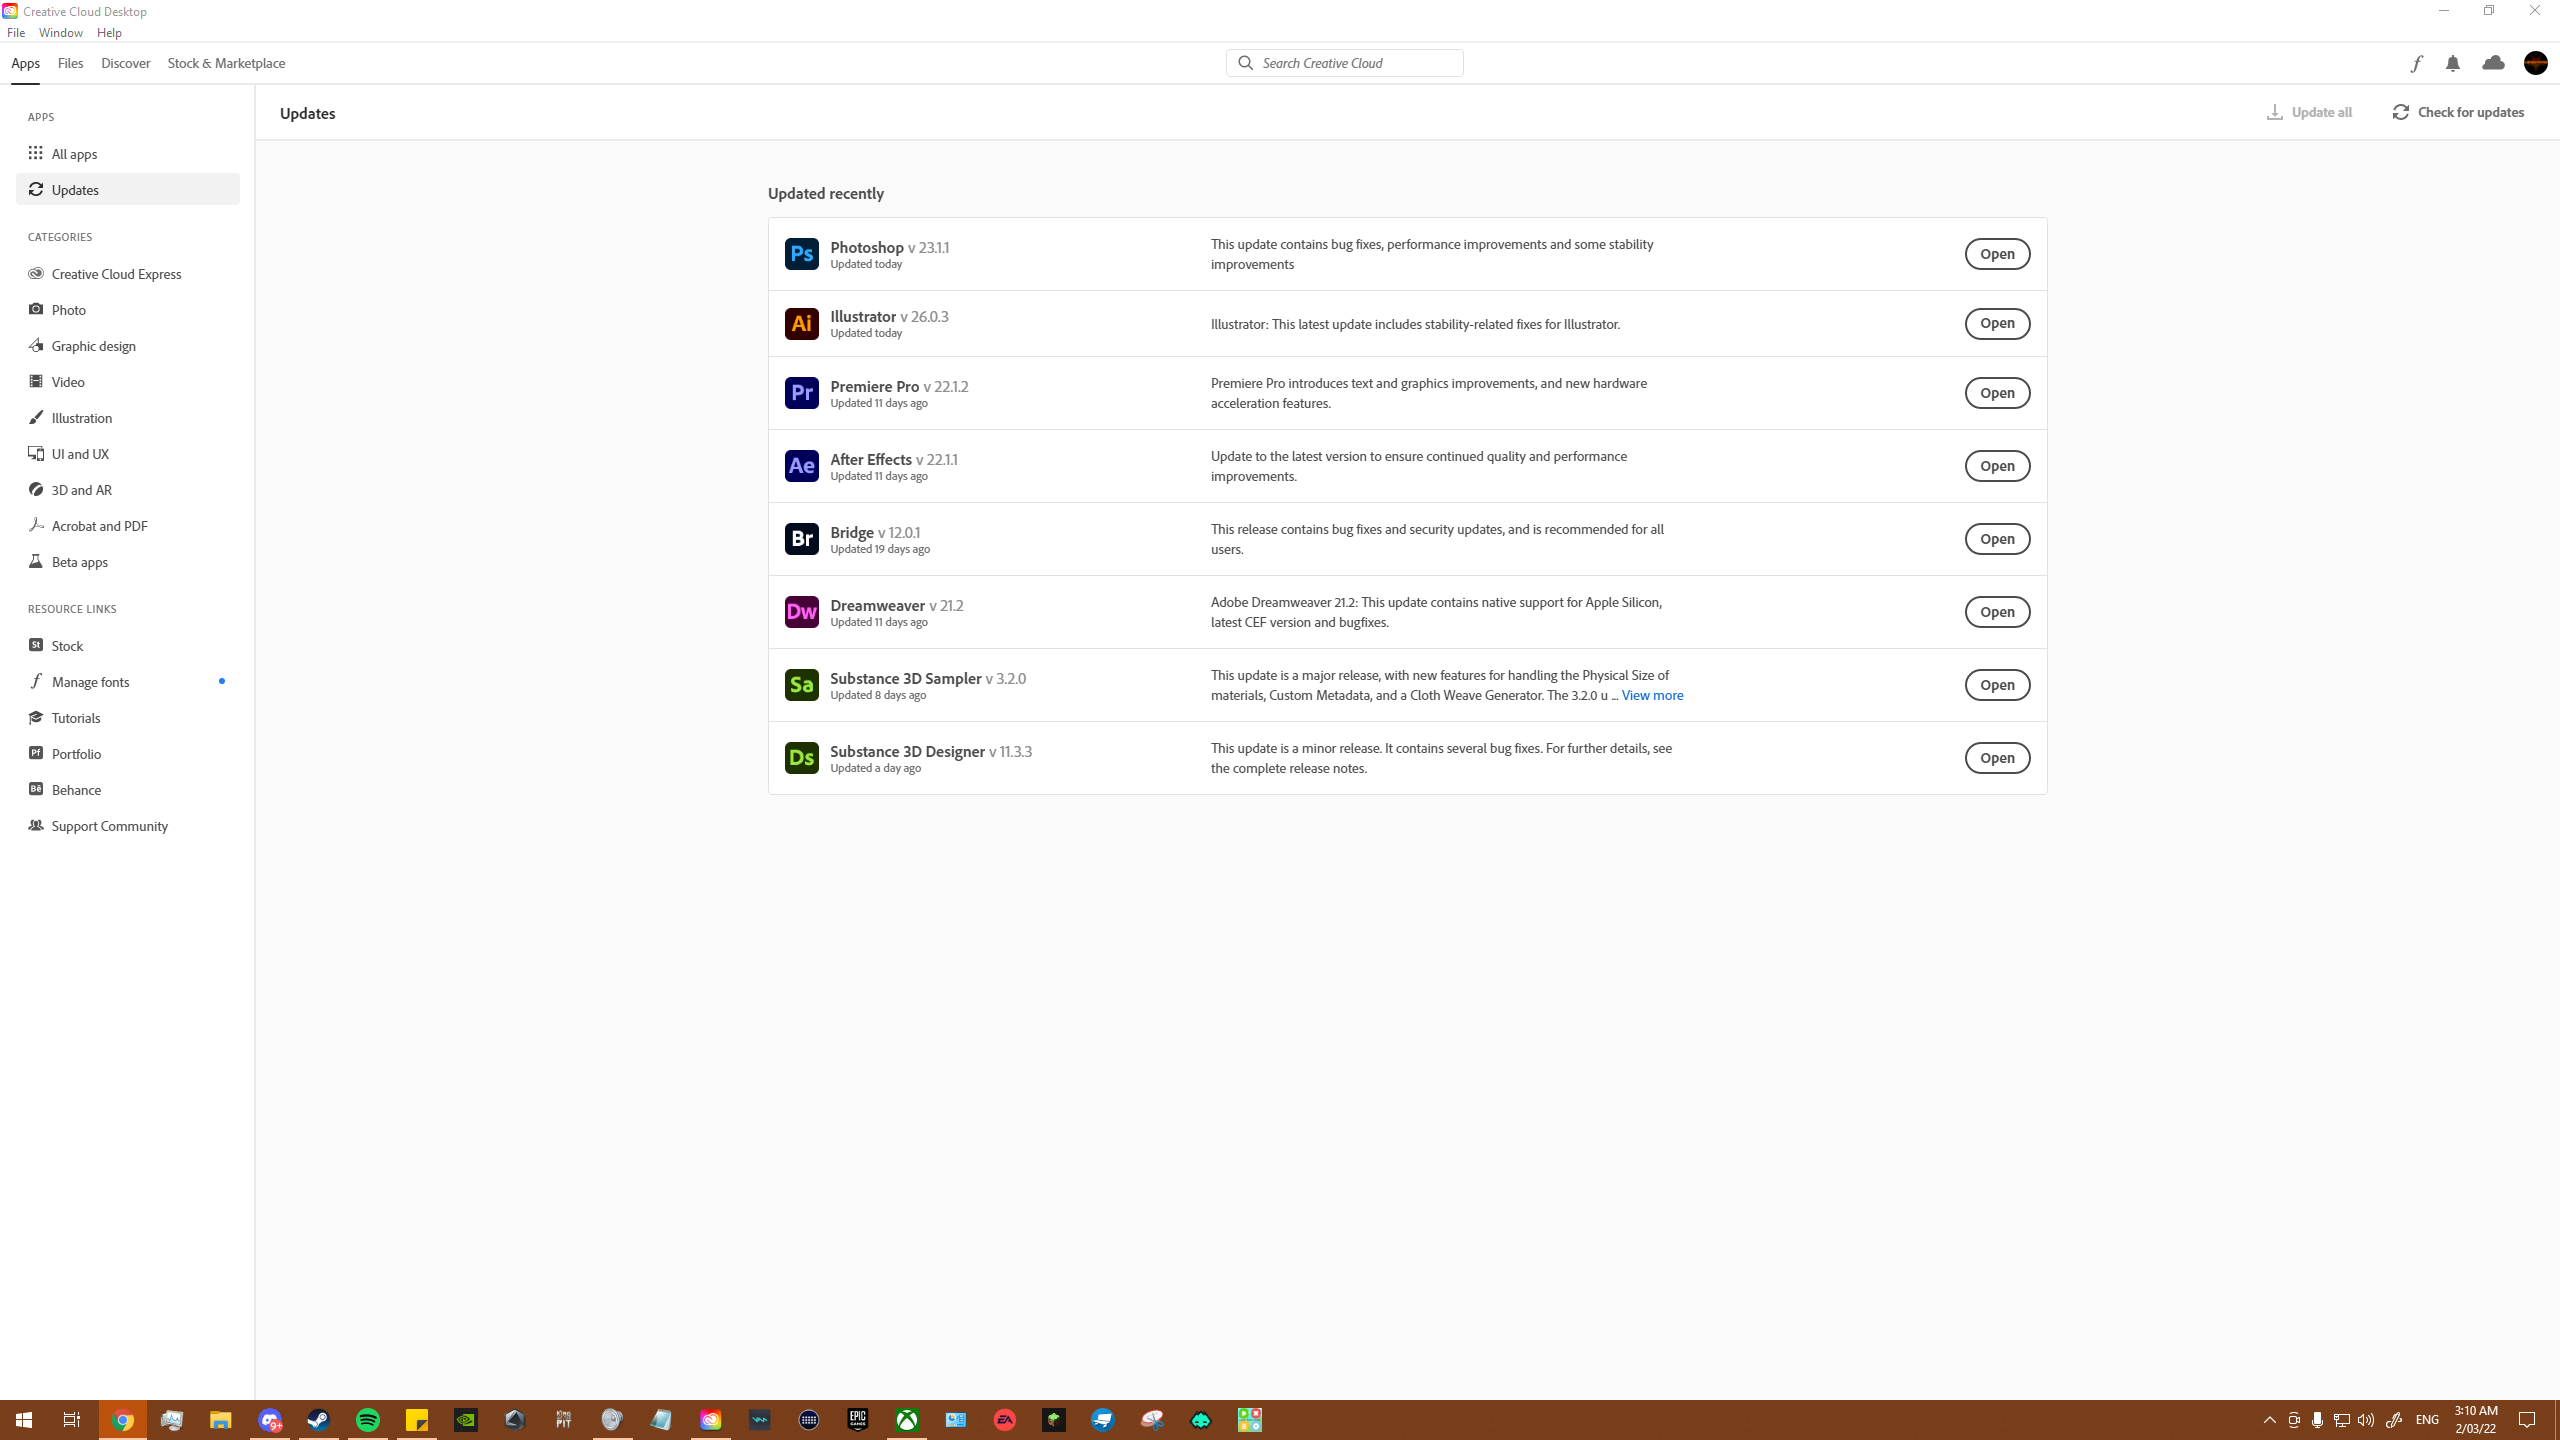Viewport: 2560px width, 1440px height.
Task: Click Open for Substance 3D Sampler
Action: pos(1997,685)
